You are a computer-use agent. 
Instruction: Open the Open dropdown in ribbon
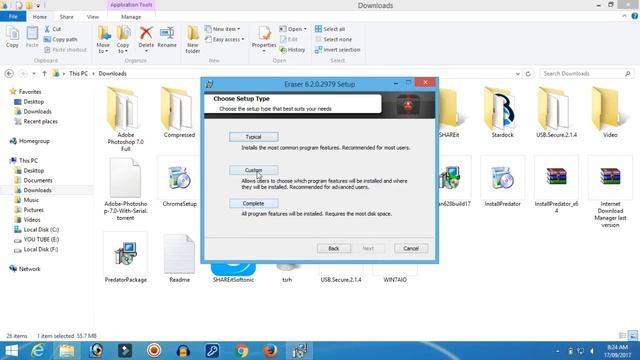point(293,29)
